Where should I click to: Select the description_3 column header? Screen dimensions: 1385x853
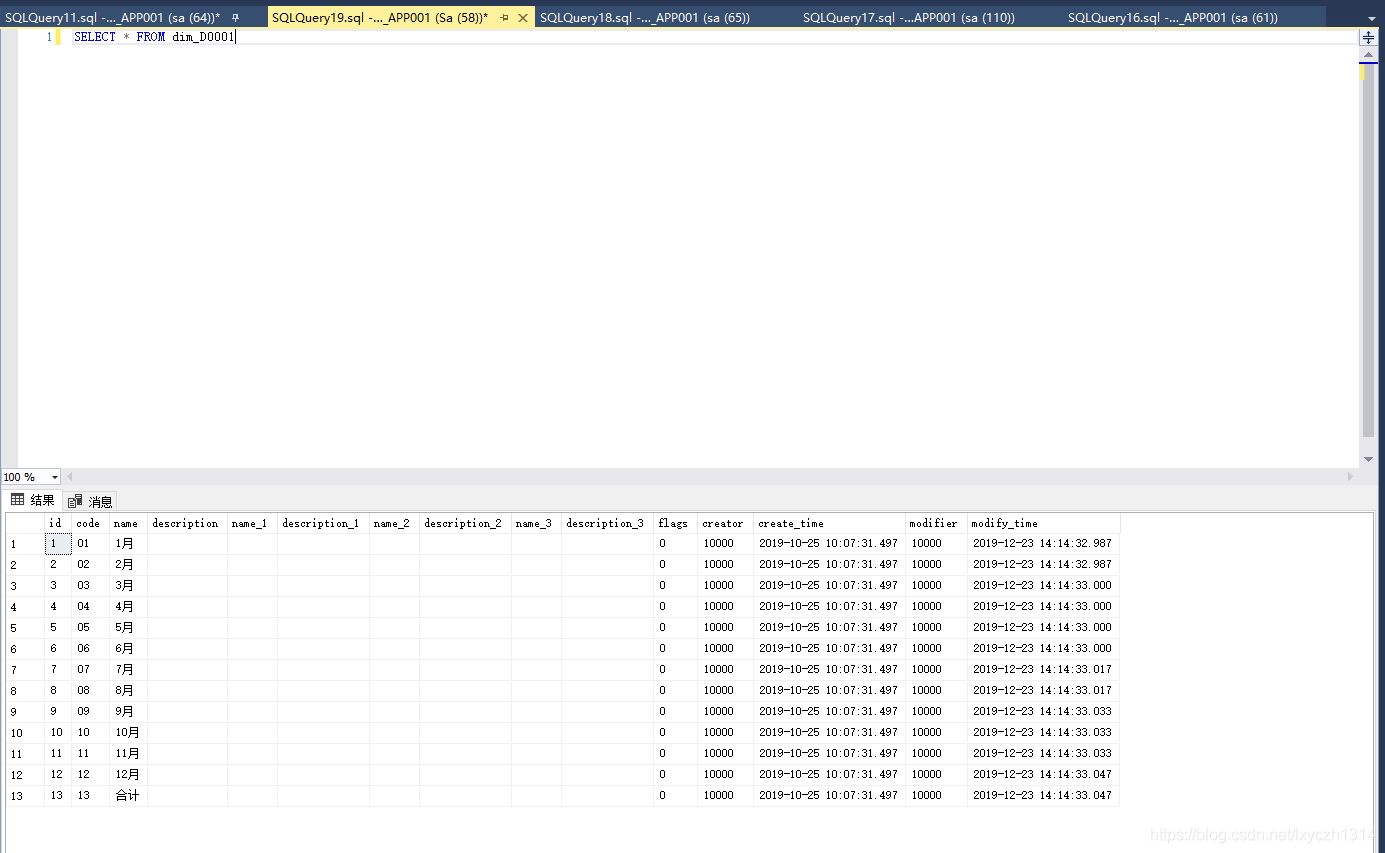click(x=607, y=523)
